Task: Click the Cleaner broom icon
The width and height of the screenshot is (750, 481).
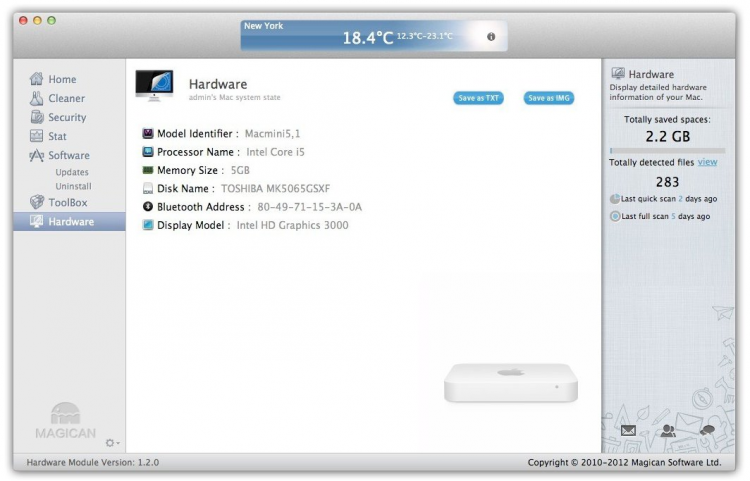Action: tap(36, 98)
